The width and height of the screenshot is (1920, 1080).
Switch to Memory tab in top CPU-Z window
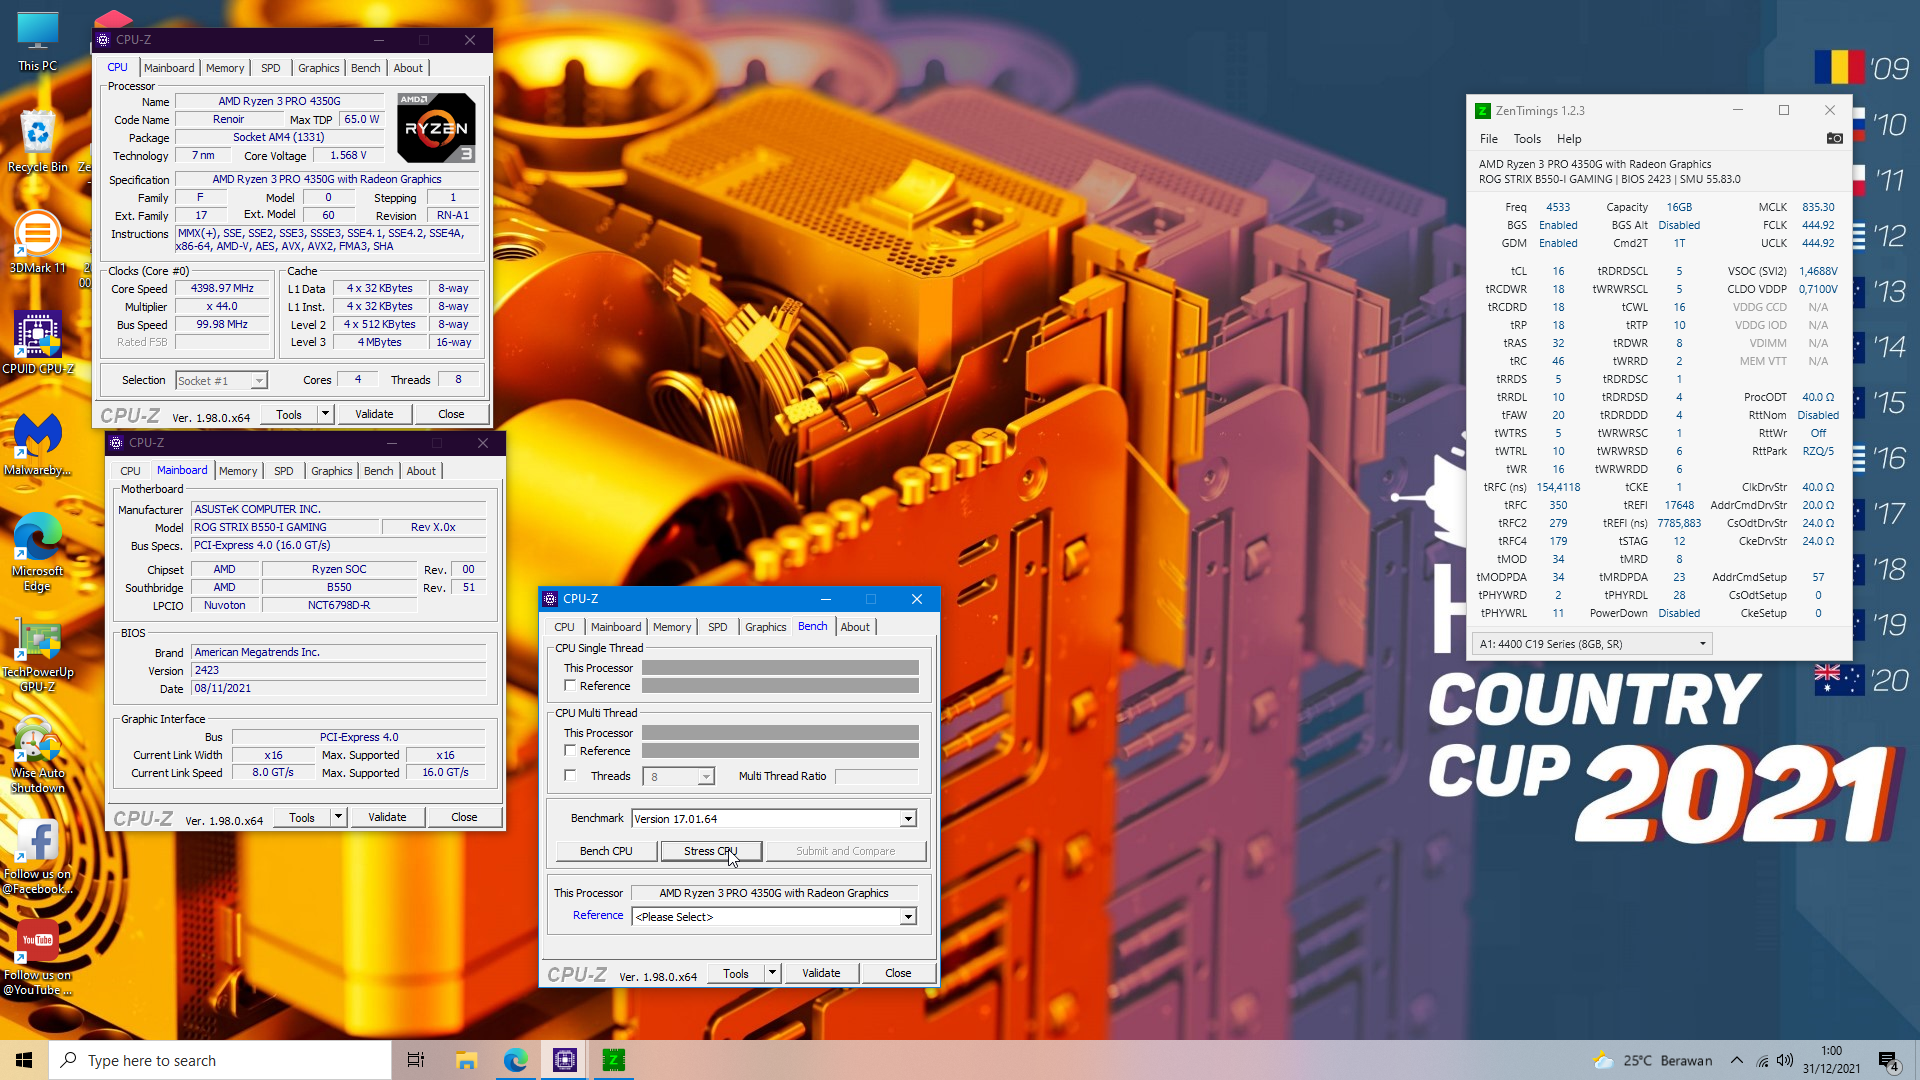click(225, 68)
